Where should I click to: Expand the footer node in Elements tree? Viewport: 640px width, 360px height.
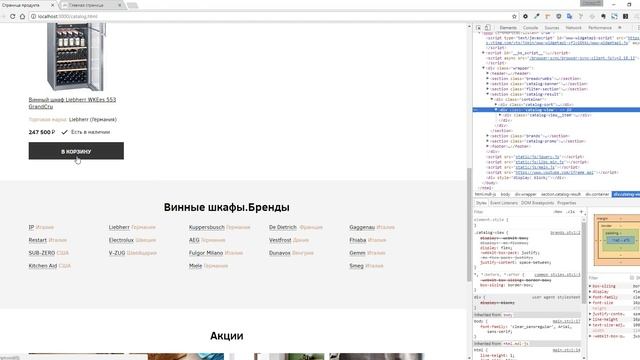(x=488, y=146)
